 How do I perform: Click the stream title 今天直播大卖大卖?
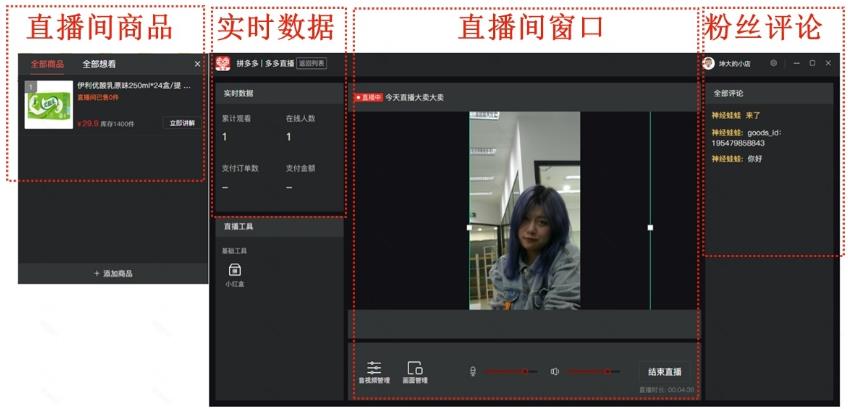(x=414, y=98)
